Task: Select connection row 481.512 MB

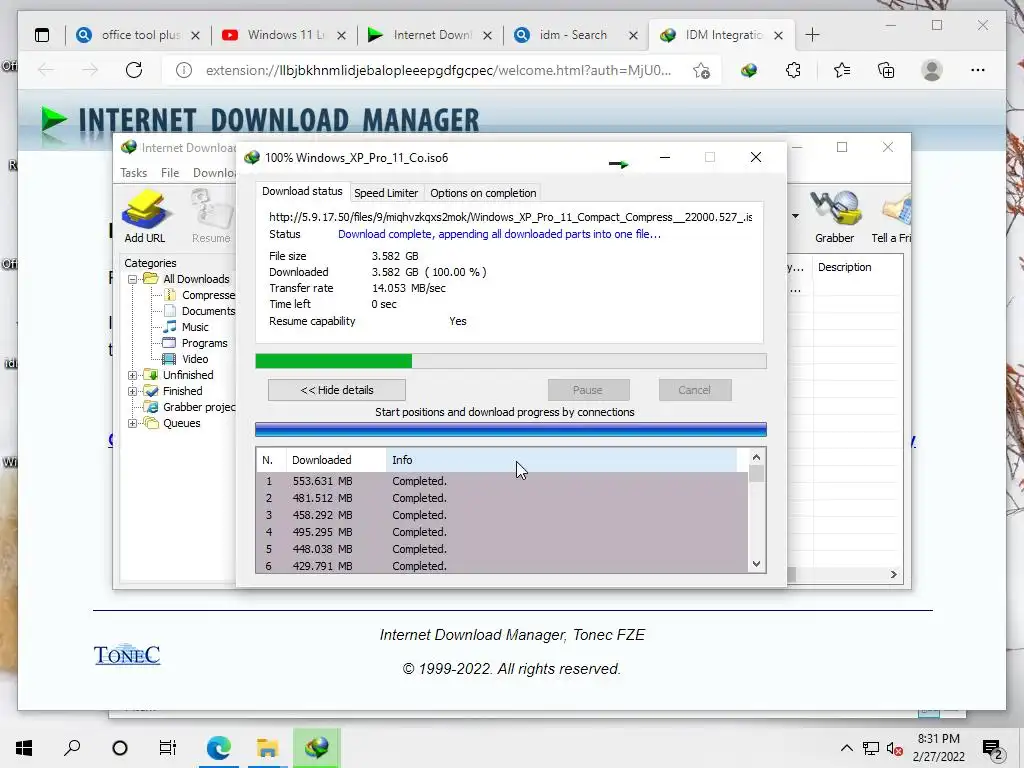Action: (502, 498)
